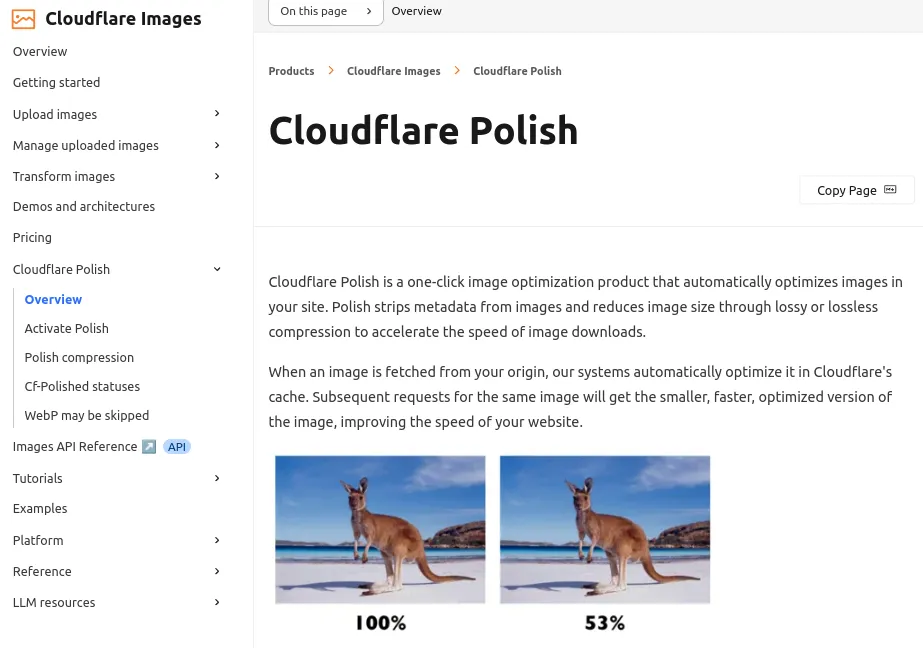Image resolution: width=923 pixels, height=648 pixels.
Task: Open Activate Polish in the sidebar
Action: pyautogui.click(x=66, y=328)
